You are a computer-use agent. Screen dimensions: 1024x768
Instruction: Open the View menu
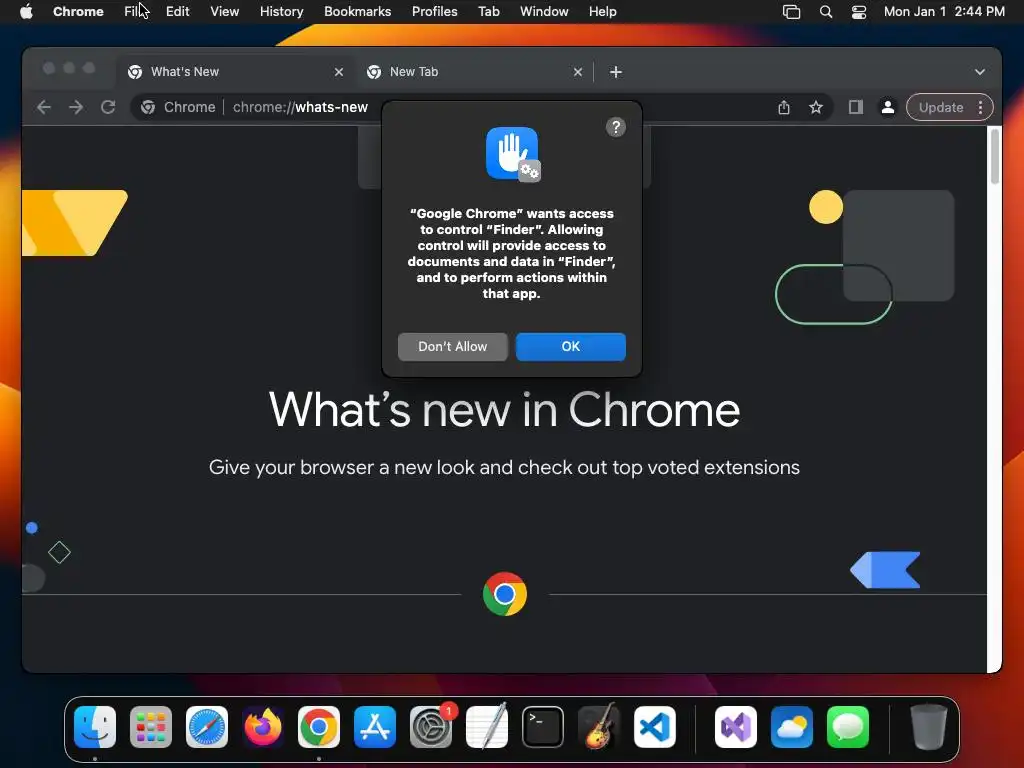click(x=224, y=12)
